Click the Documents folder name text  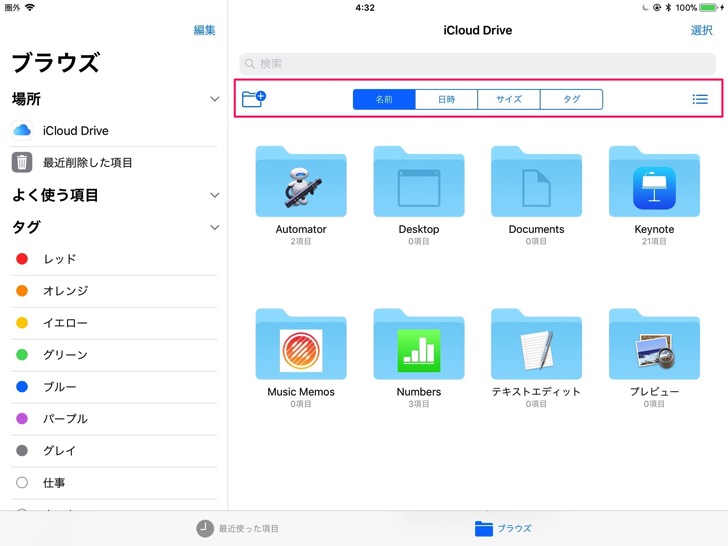click(536, 229)
